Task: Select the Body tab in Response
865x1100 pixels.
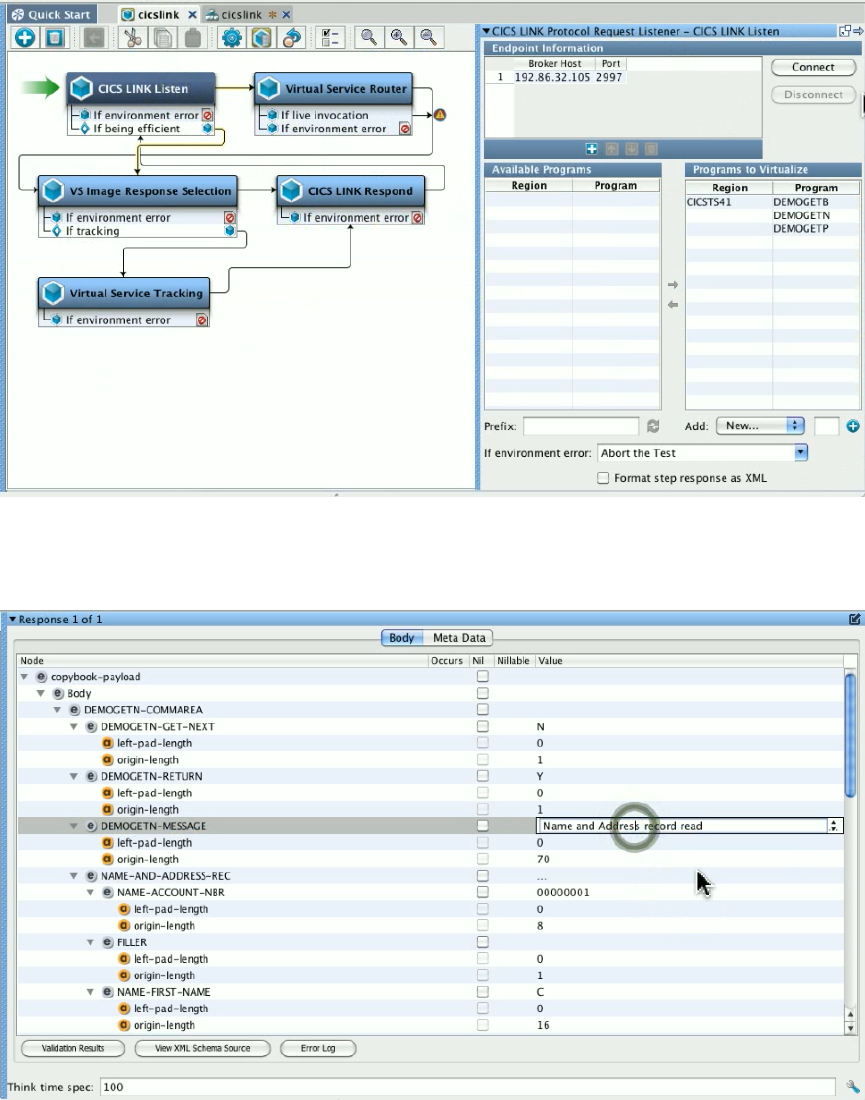Action: click(402, 638)
